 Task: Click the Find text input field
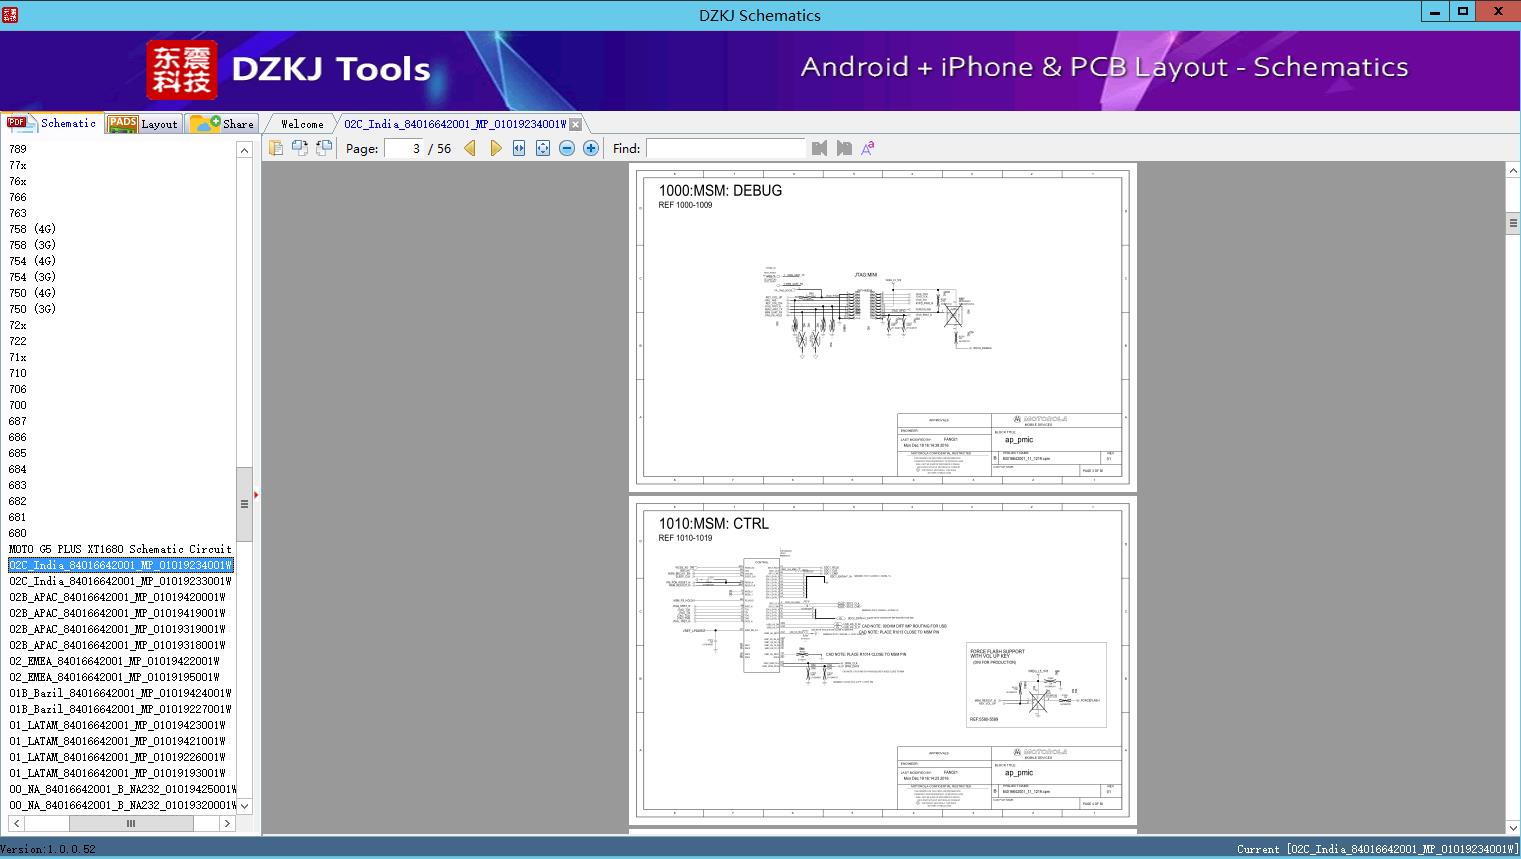(x=725, y=148)
